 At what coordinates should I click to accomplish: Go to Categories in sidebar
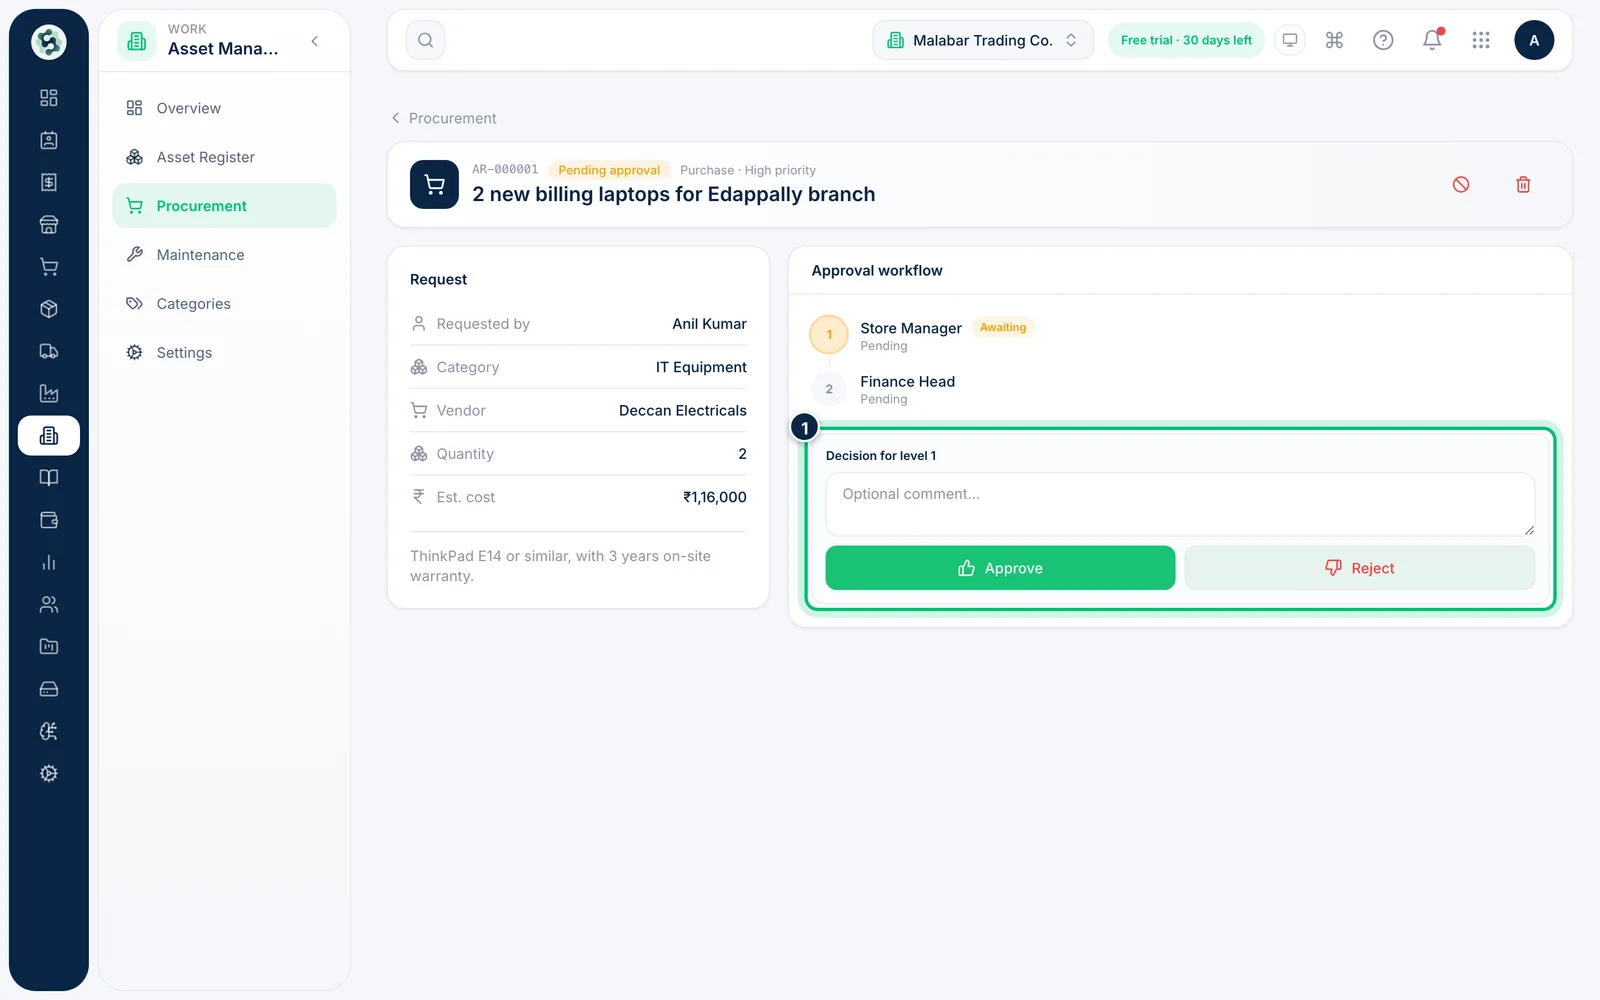[x=224, y=304]
